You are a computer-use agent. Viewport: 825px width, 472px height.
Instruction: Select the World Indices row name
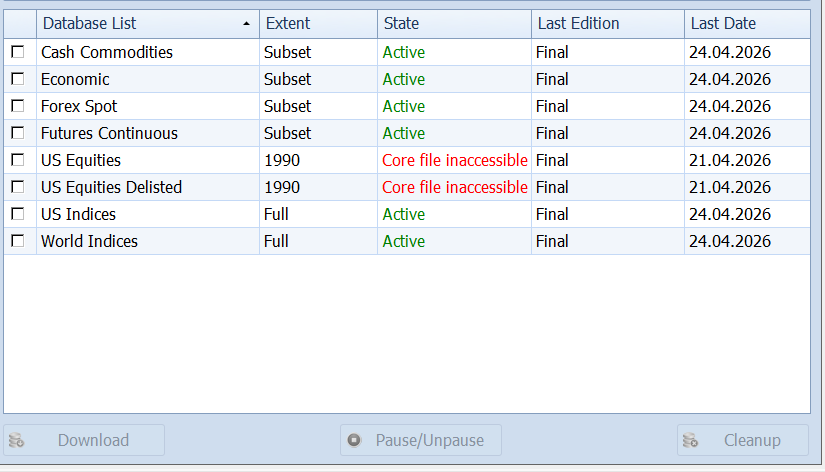[x=89, y=241]
